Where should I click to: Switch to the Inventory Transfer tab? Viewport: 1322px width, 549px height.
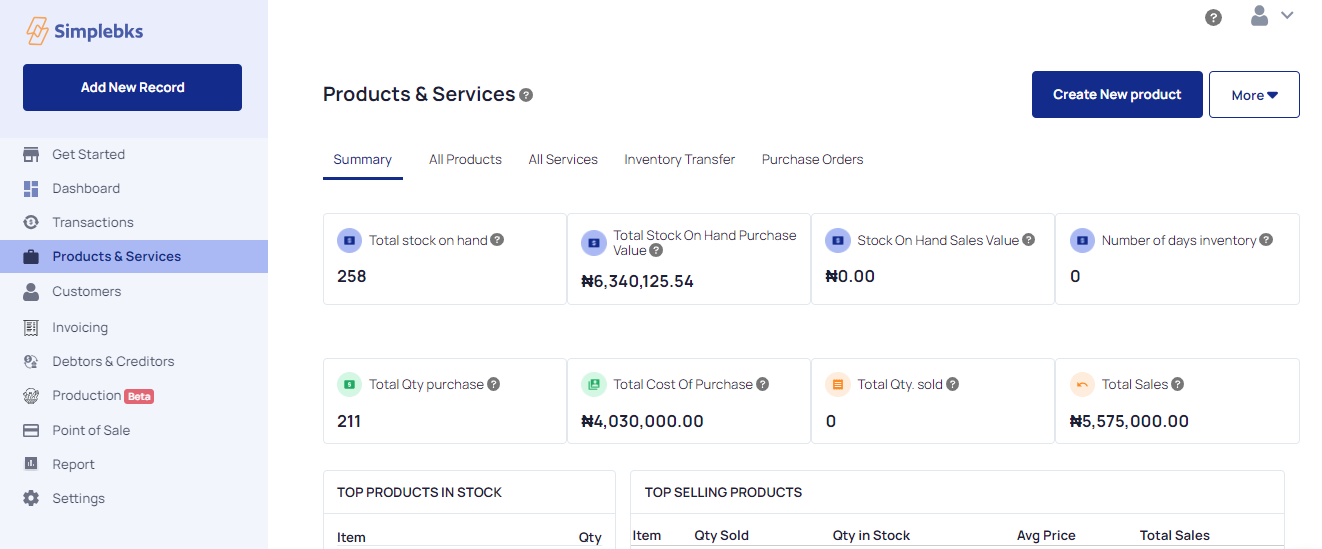(x=679, y=159)
